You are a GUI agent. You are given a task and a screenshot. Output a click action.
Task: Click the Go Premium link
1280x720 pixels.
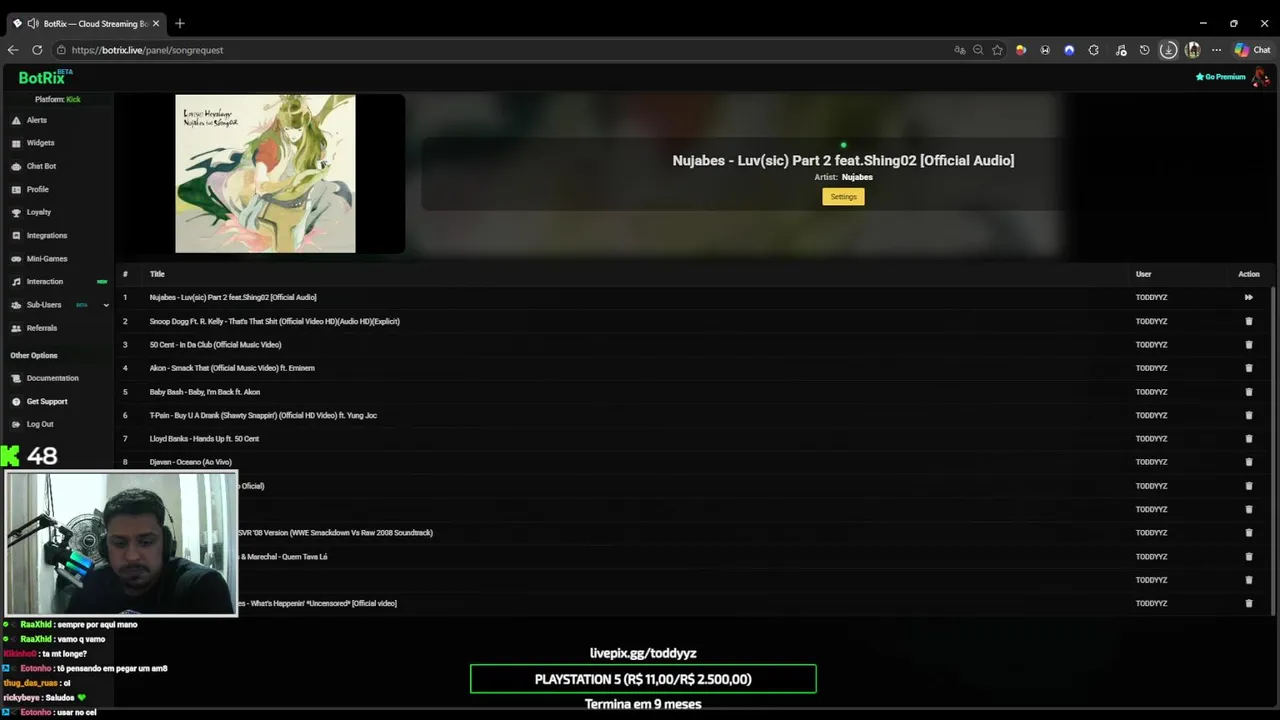1221,77
